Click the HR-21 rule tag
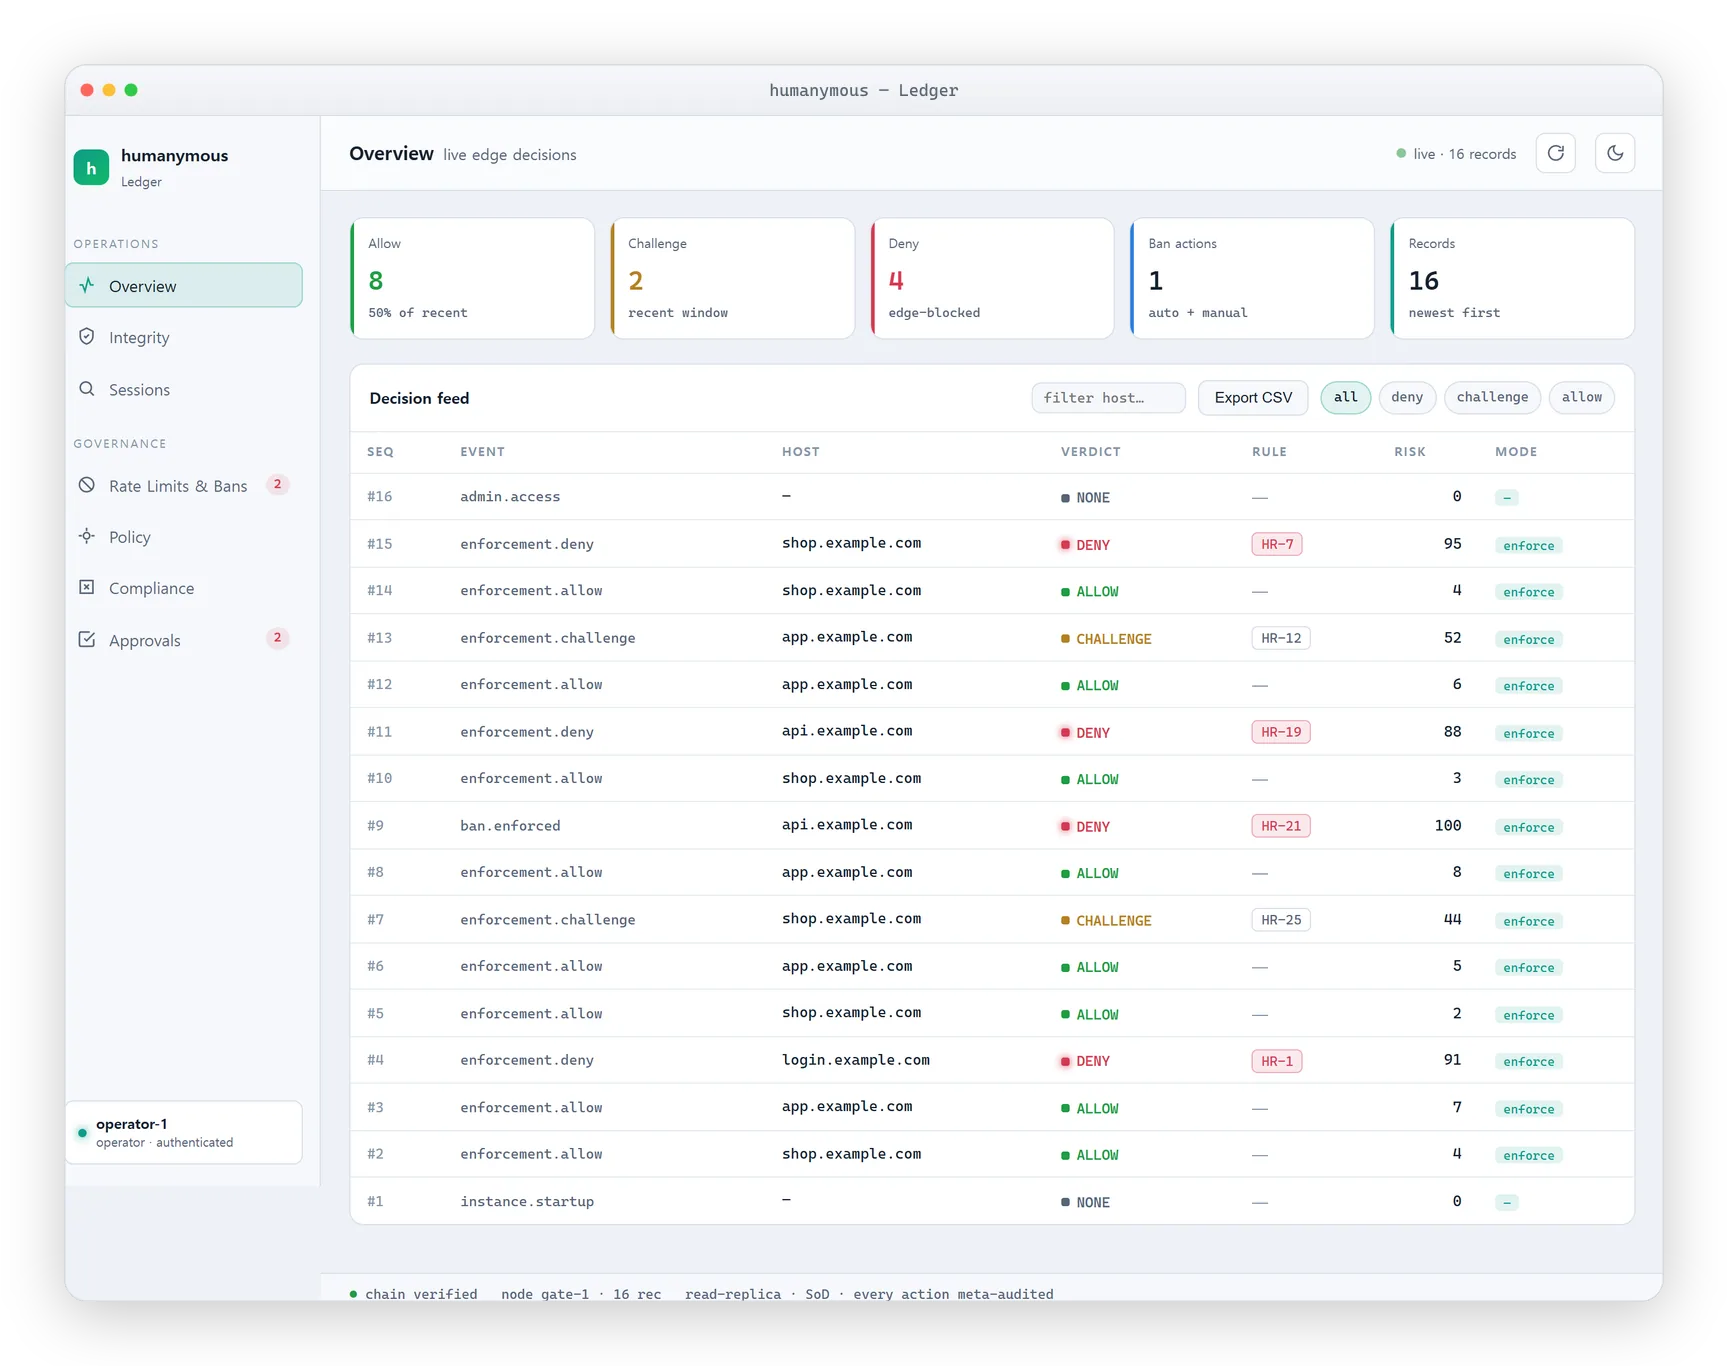This screenshot has width=1728, height=1366. click(x=1281, y=826)
